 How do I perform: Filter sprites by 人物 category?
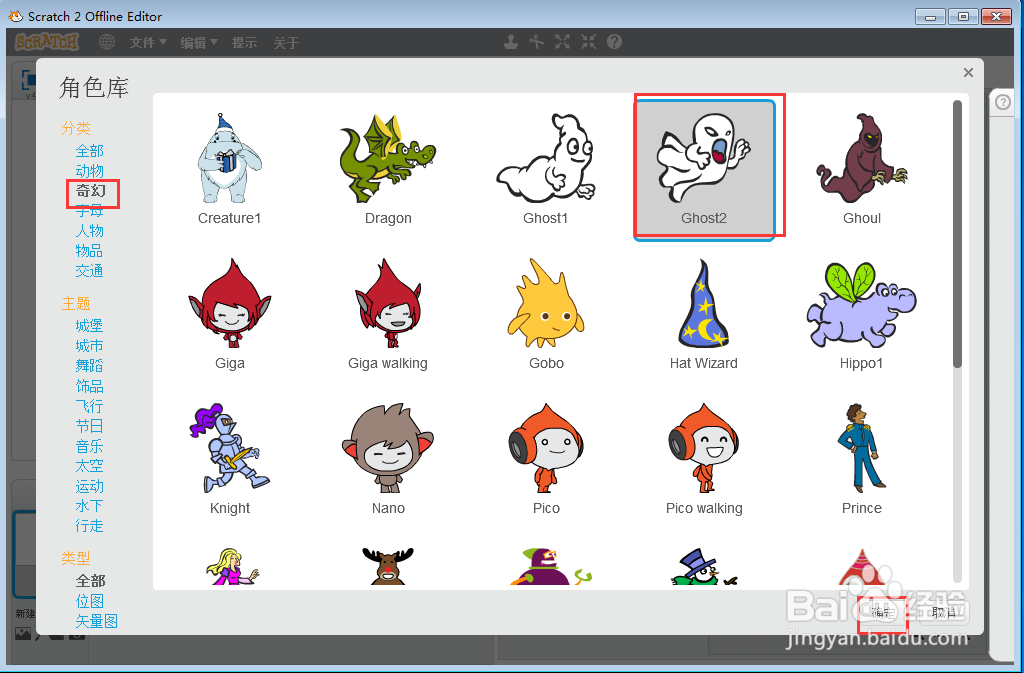pyautogui.click(x=89, y=231)
